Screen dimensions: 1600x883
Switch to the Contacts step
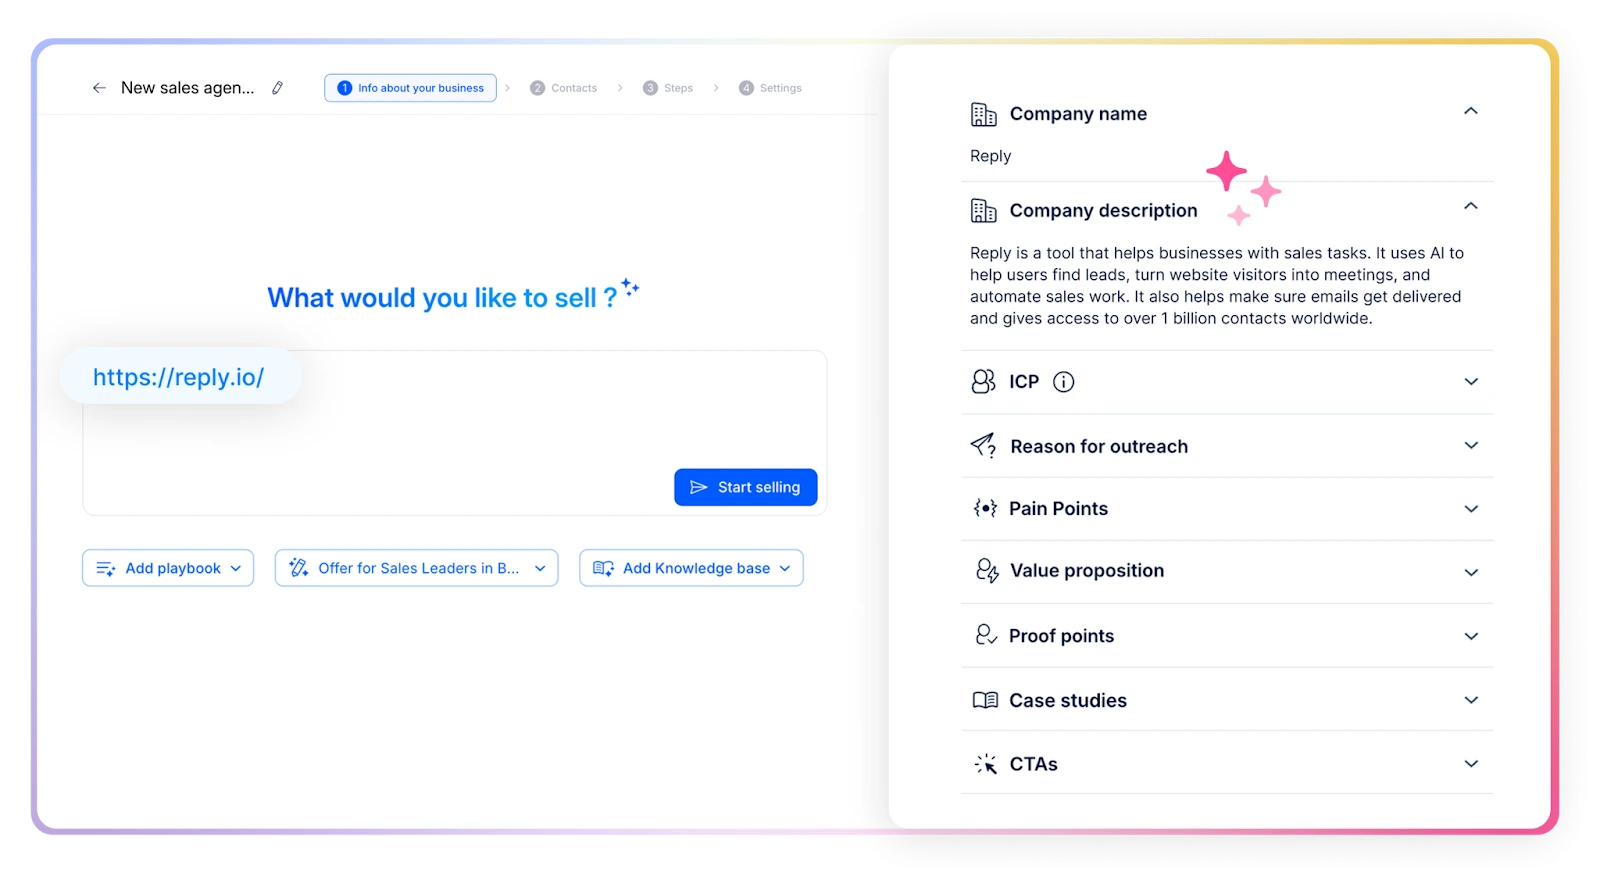[564, 88]
